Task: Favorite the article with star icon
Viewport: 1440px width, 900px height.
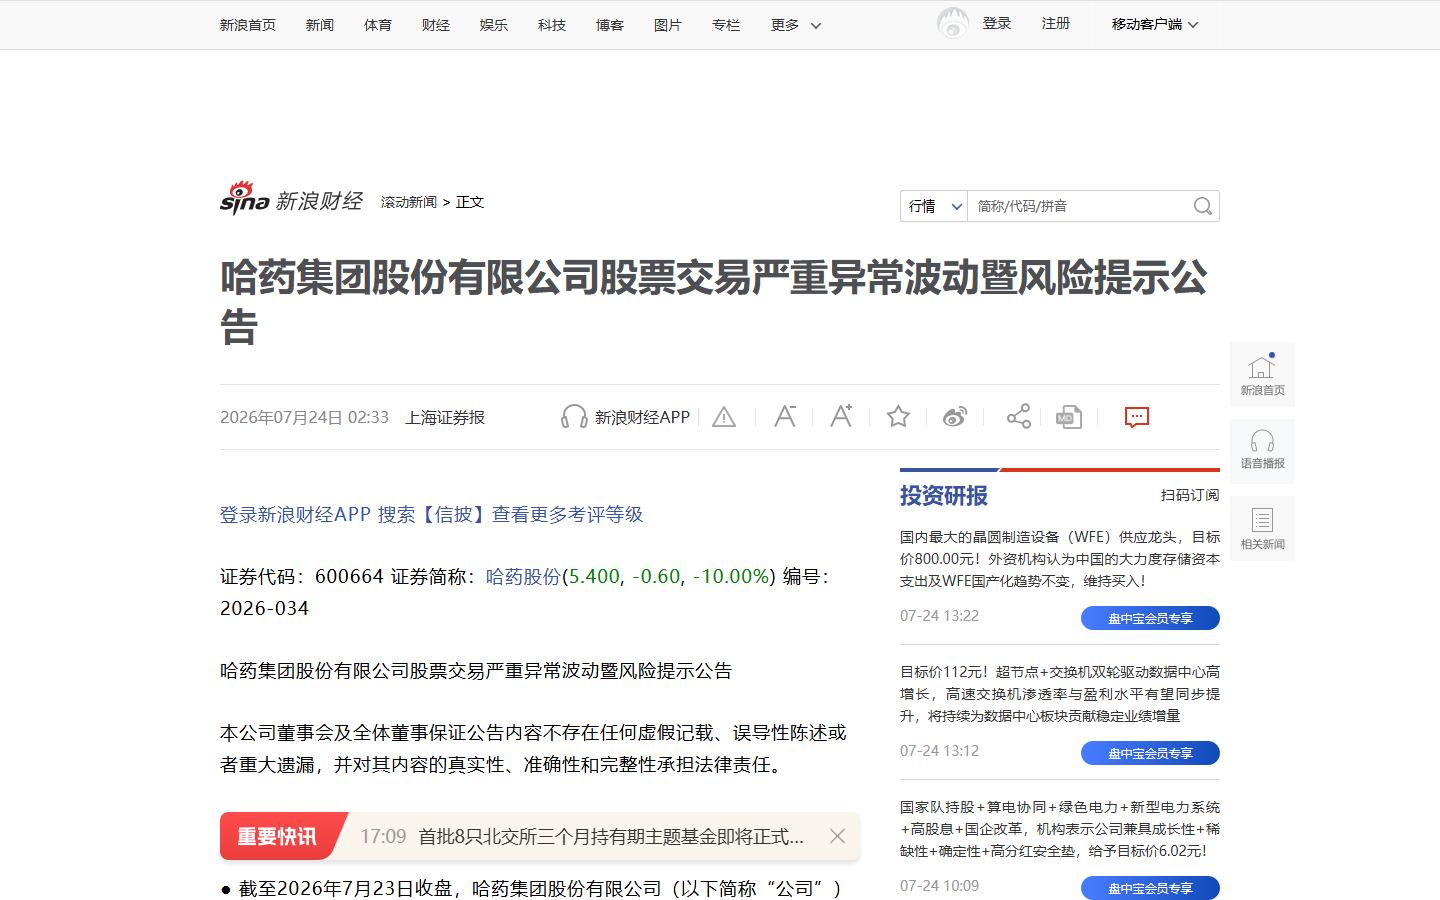Action: click(898, 416)
